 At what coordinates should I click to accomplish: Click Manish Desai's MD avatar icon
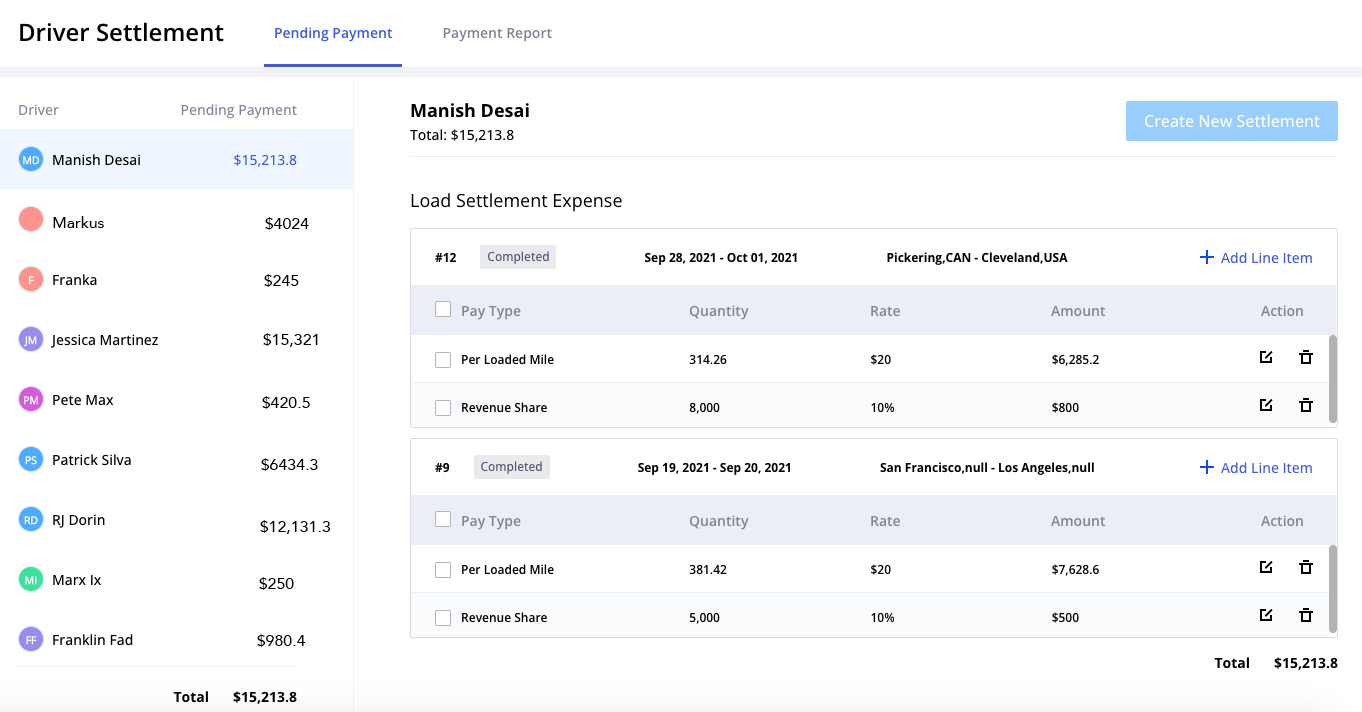coord(30,159)
